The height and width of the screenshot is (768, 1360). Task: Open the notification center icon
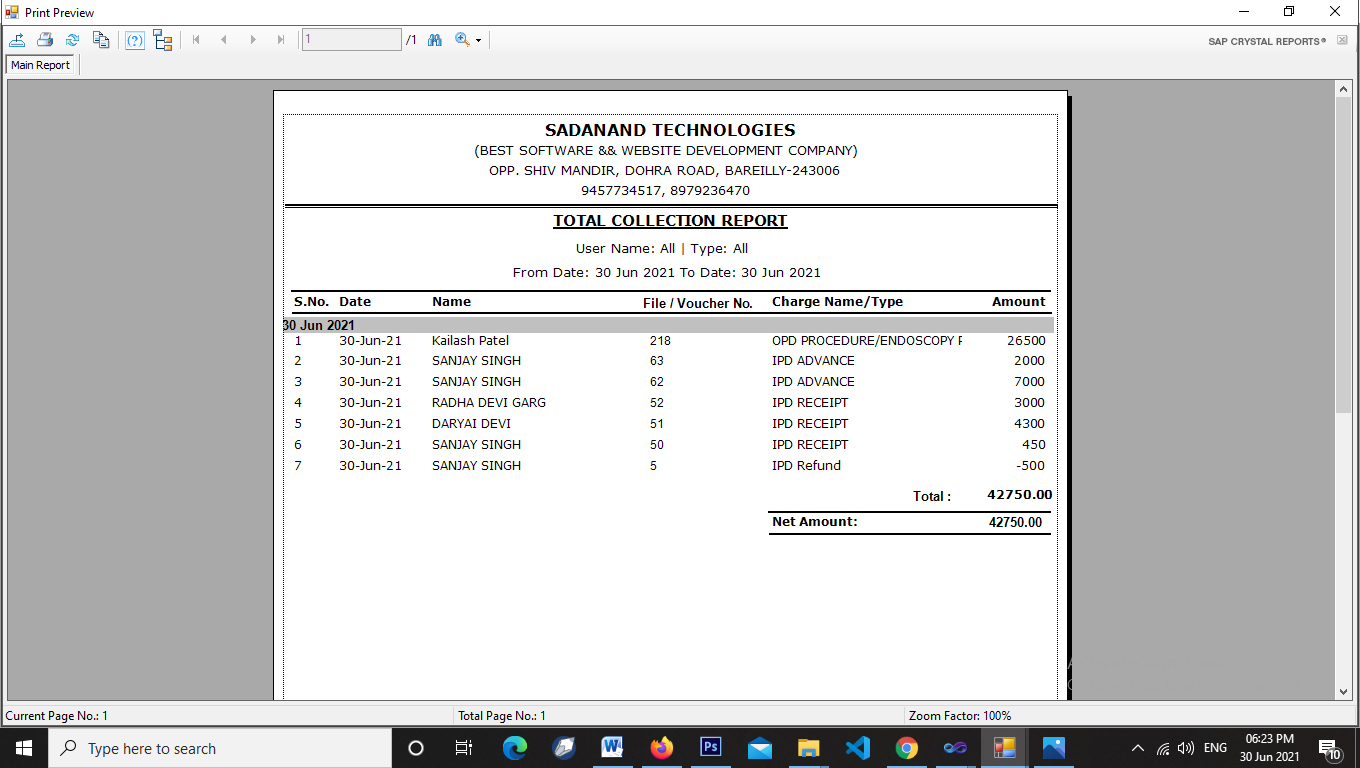[x=1331, y=749]
